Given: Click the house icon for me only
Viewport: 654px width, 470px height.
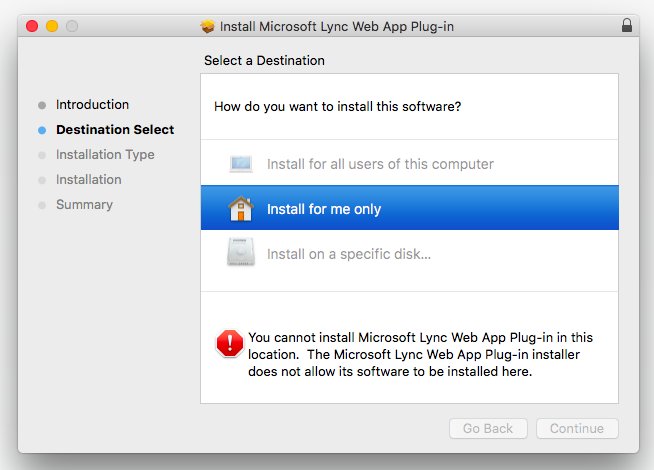Looking at the screenshot, I should [x=241, y=208].
